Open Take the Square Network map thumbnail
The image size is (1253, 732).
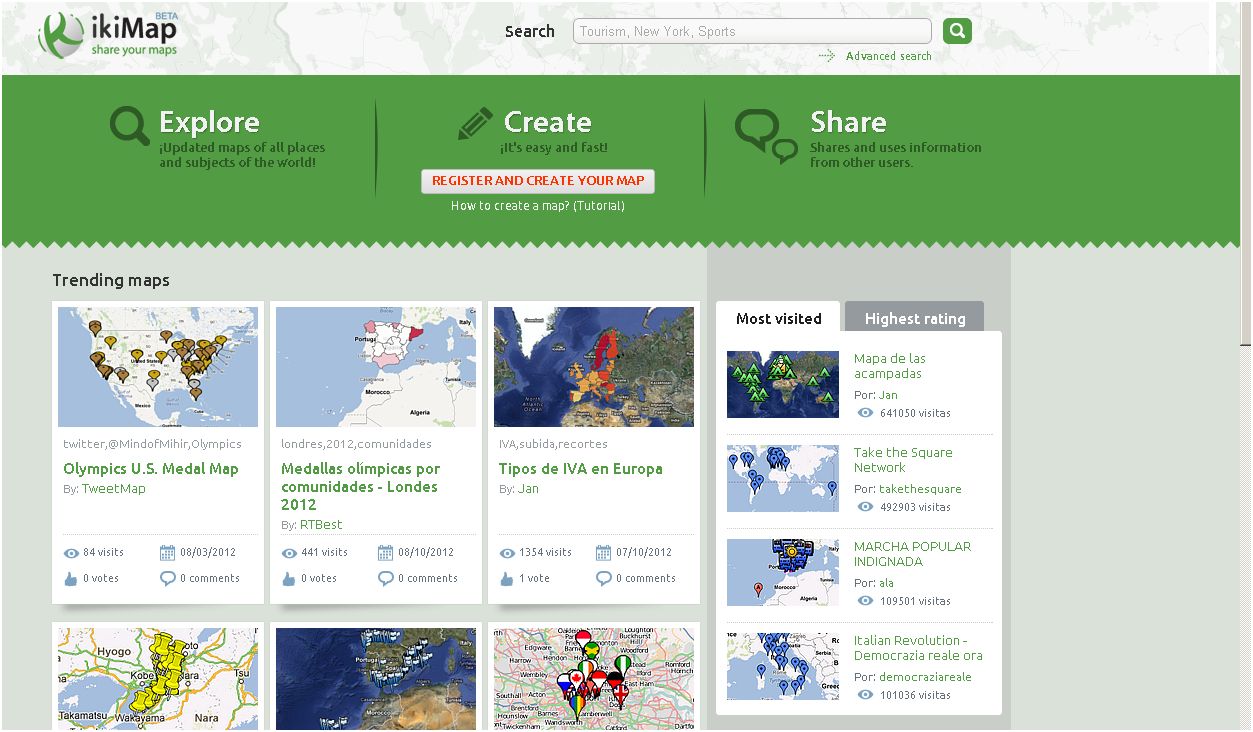(x=782, y=478)
